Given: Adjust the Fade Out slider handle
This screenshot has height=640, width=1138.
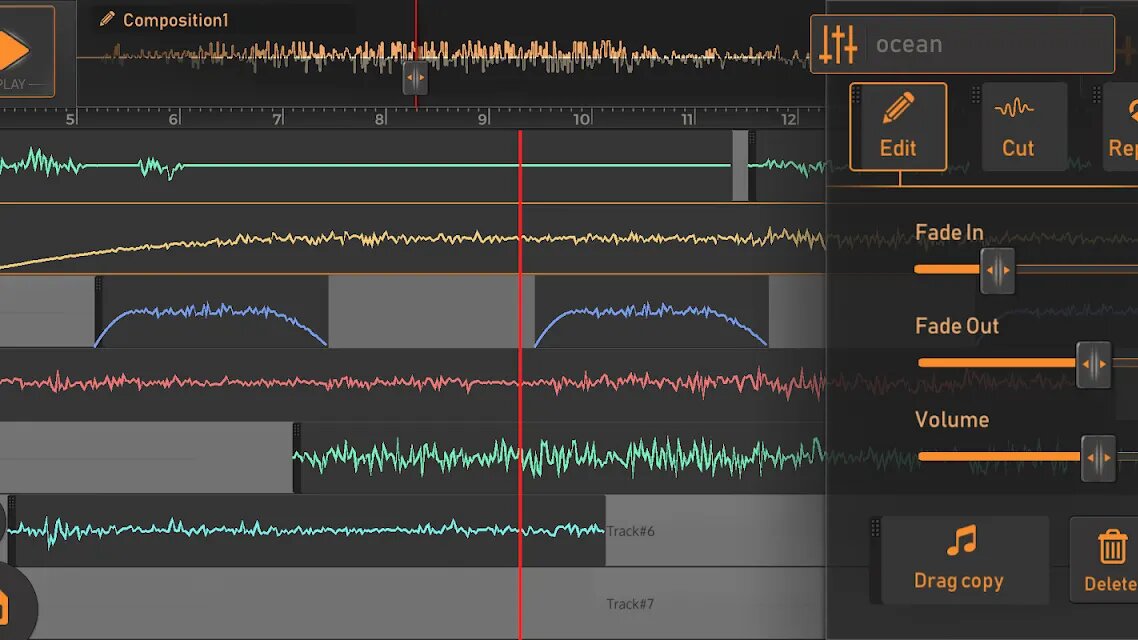Looking at the screenshot, I should click(x=1093, y=364).
